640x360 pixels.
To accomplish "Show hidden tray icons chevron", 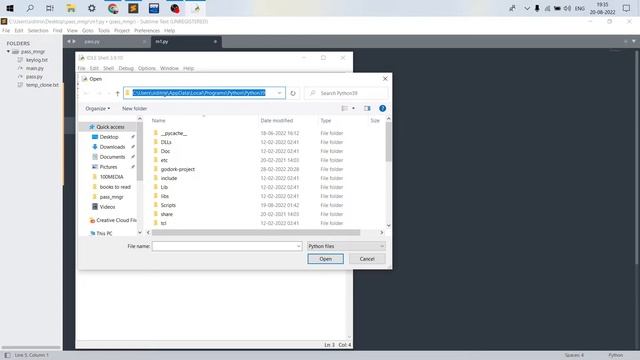I will (527, 8).
